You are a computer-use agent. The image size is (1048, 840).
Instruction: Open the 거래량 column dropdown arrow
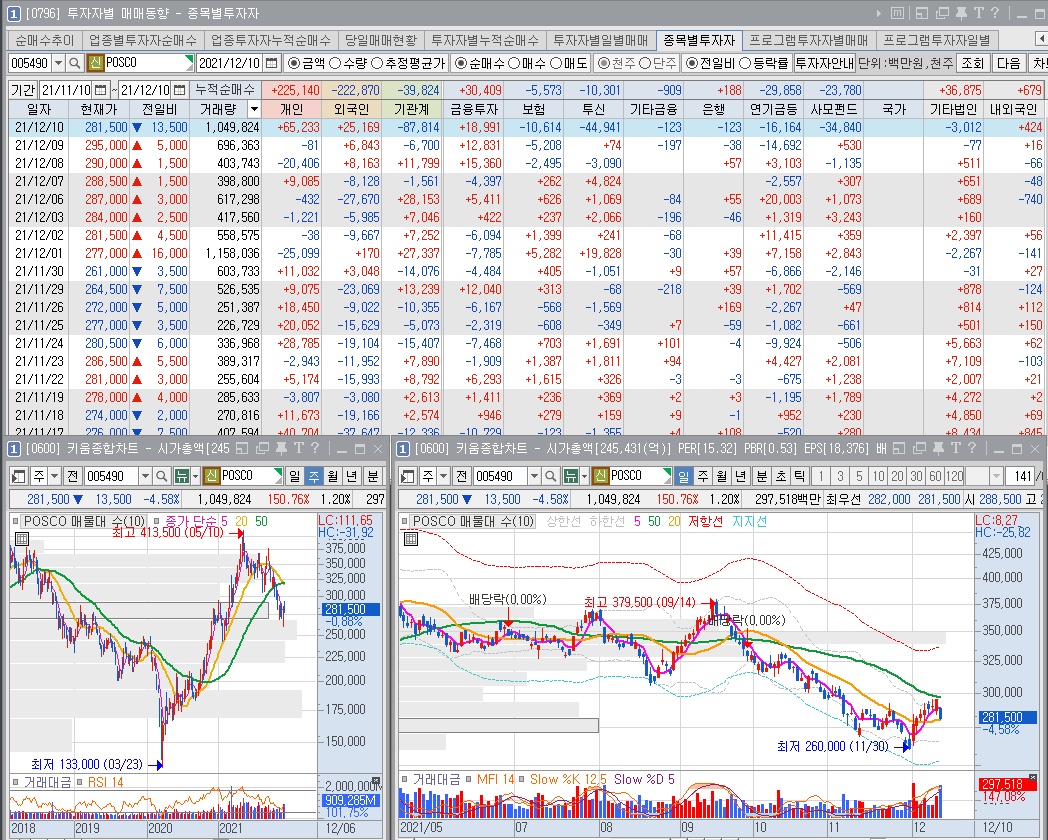[x=253, y=109]
